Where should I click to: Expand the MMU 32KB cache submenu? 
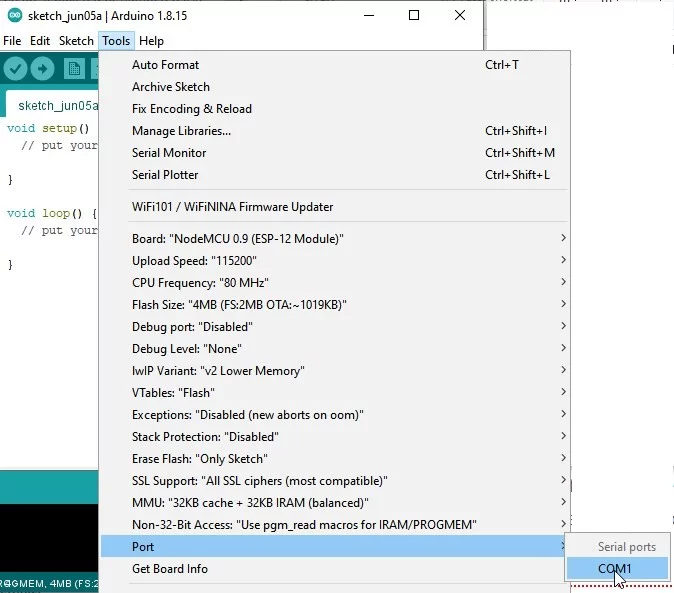click(335, 503)
